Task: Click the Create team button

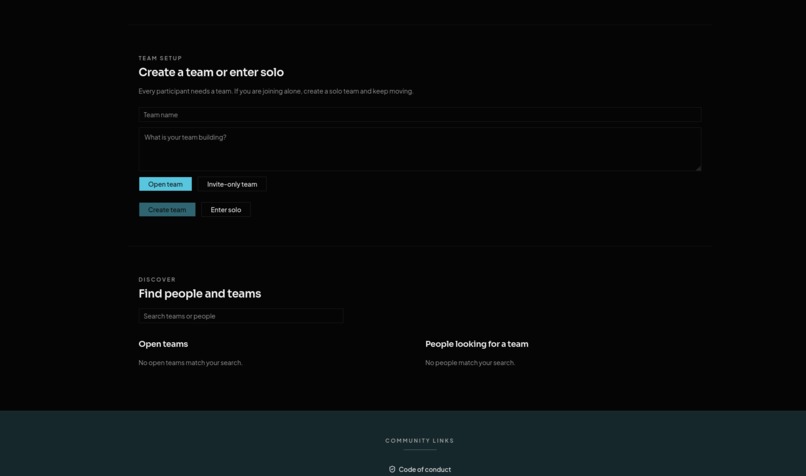Action: click(x=167, y=210)
